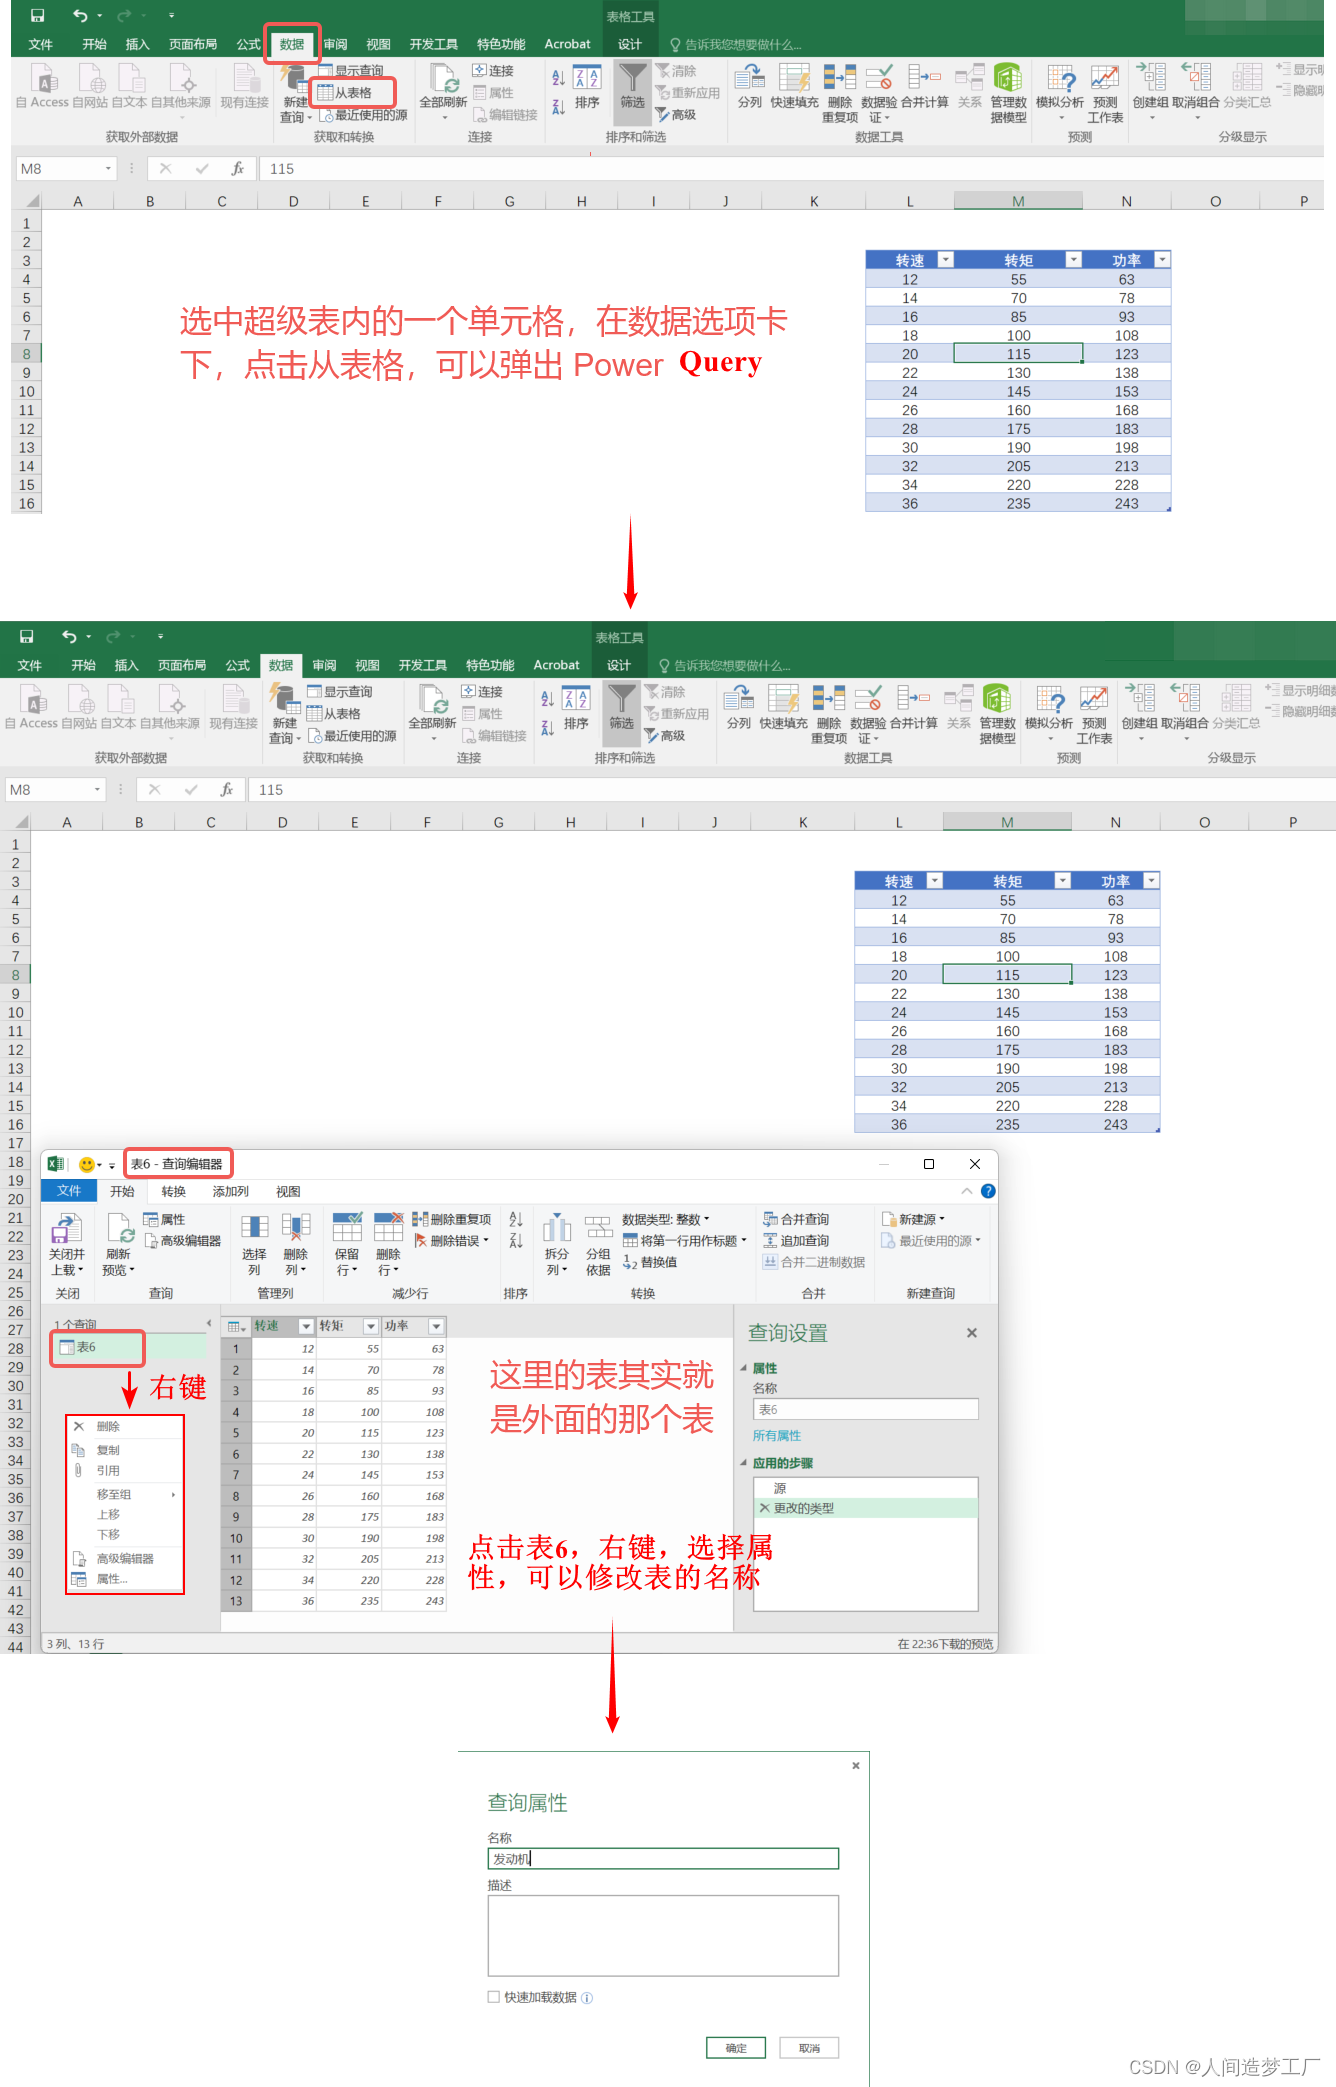Click the 选择列 (choose columns) icon

(x=254, y=1243)
